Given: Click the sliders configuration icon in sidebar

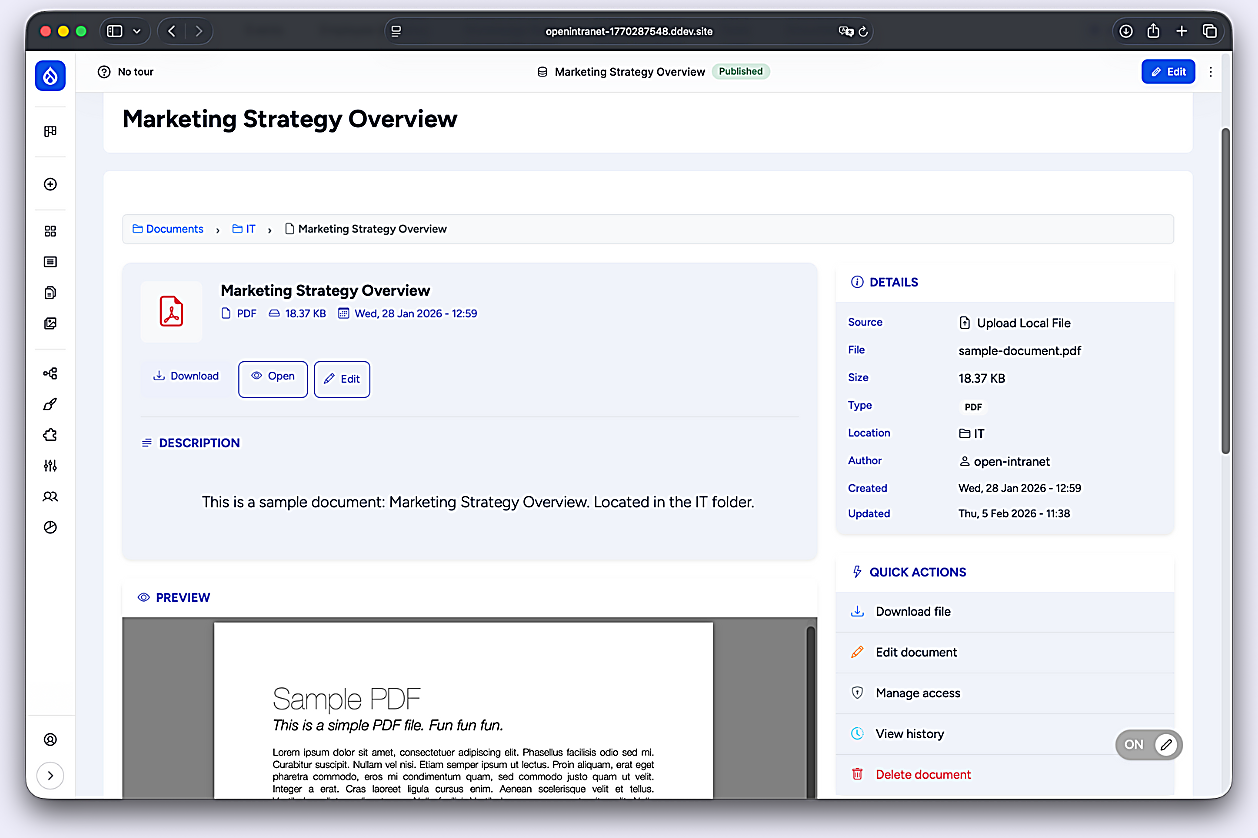Looking at the screenshot, I should pyautogui.click(x=50, y=466).
